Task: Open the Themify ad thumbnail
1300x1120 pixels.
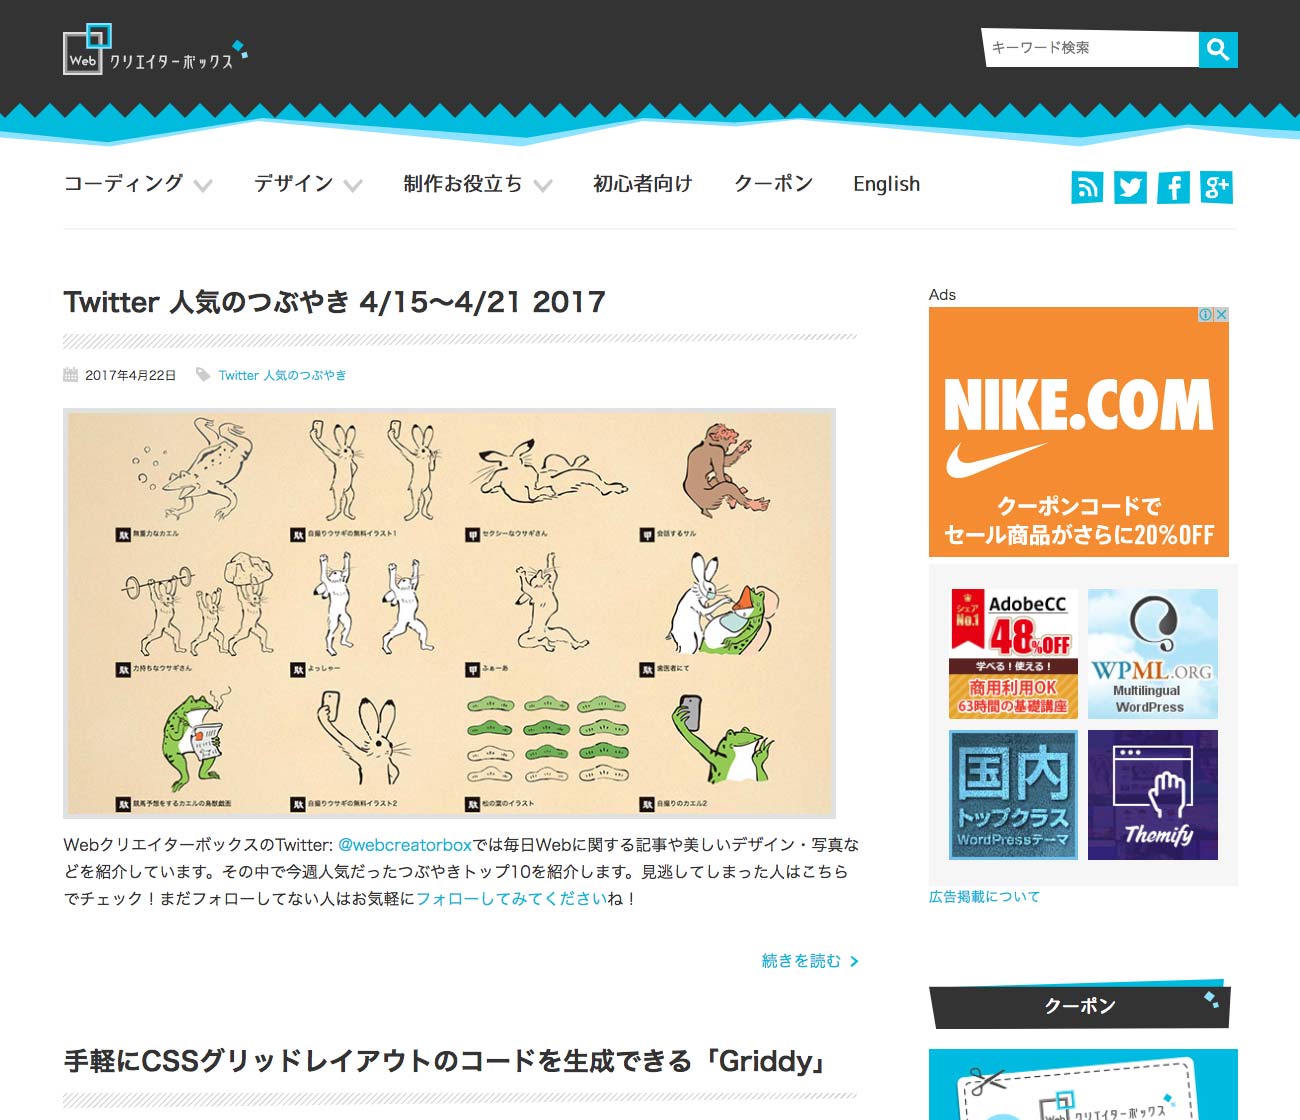Action: [x=1153, y=795]
